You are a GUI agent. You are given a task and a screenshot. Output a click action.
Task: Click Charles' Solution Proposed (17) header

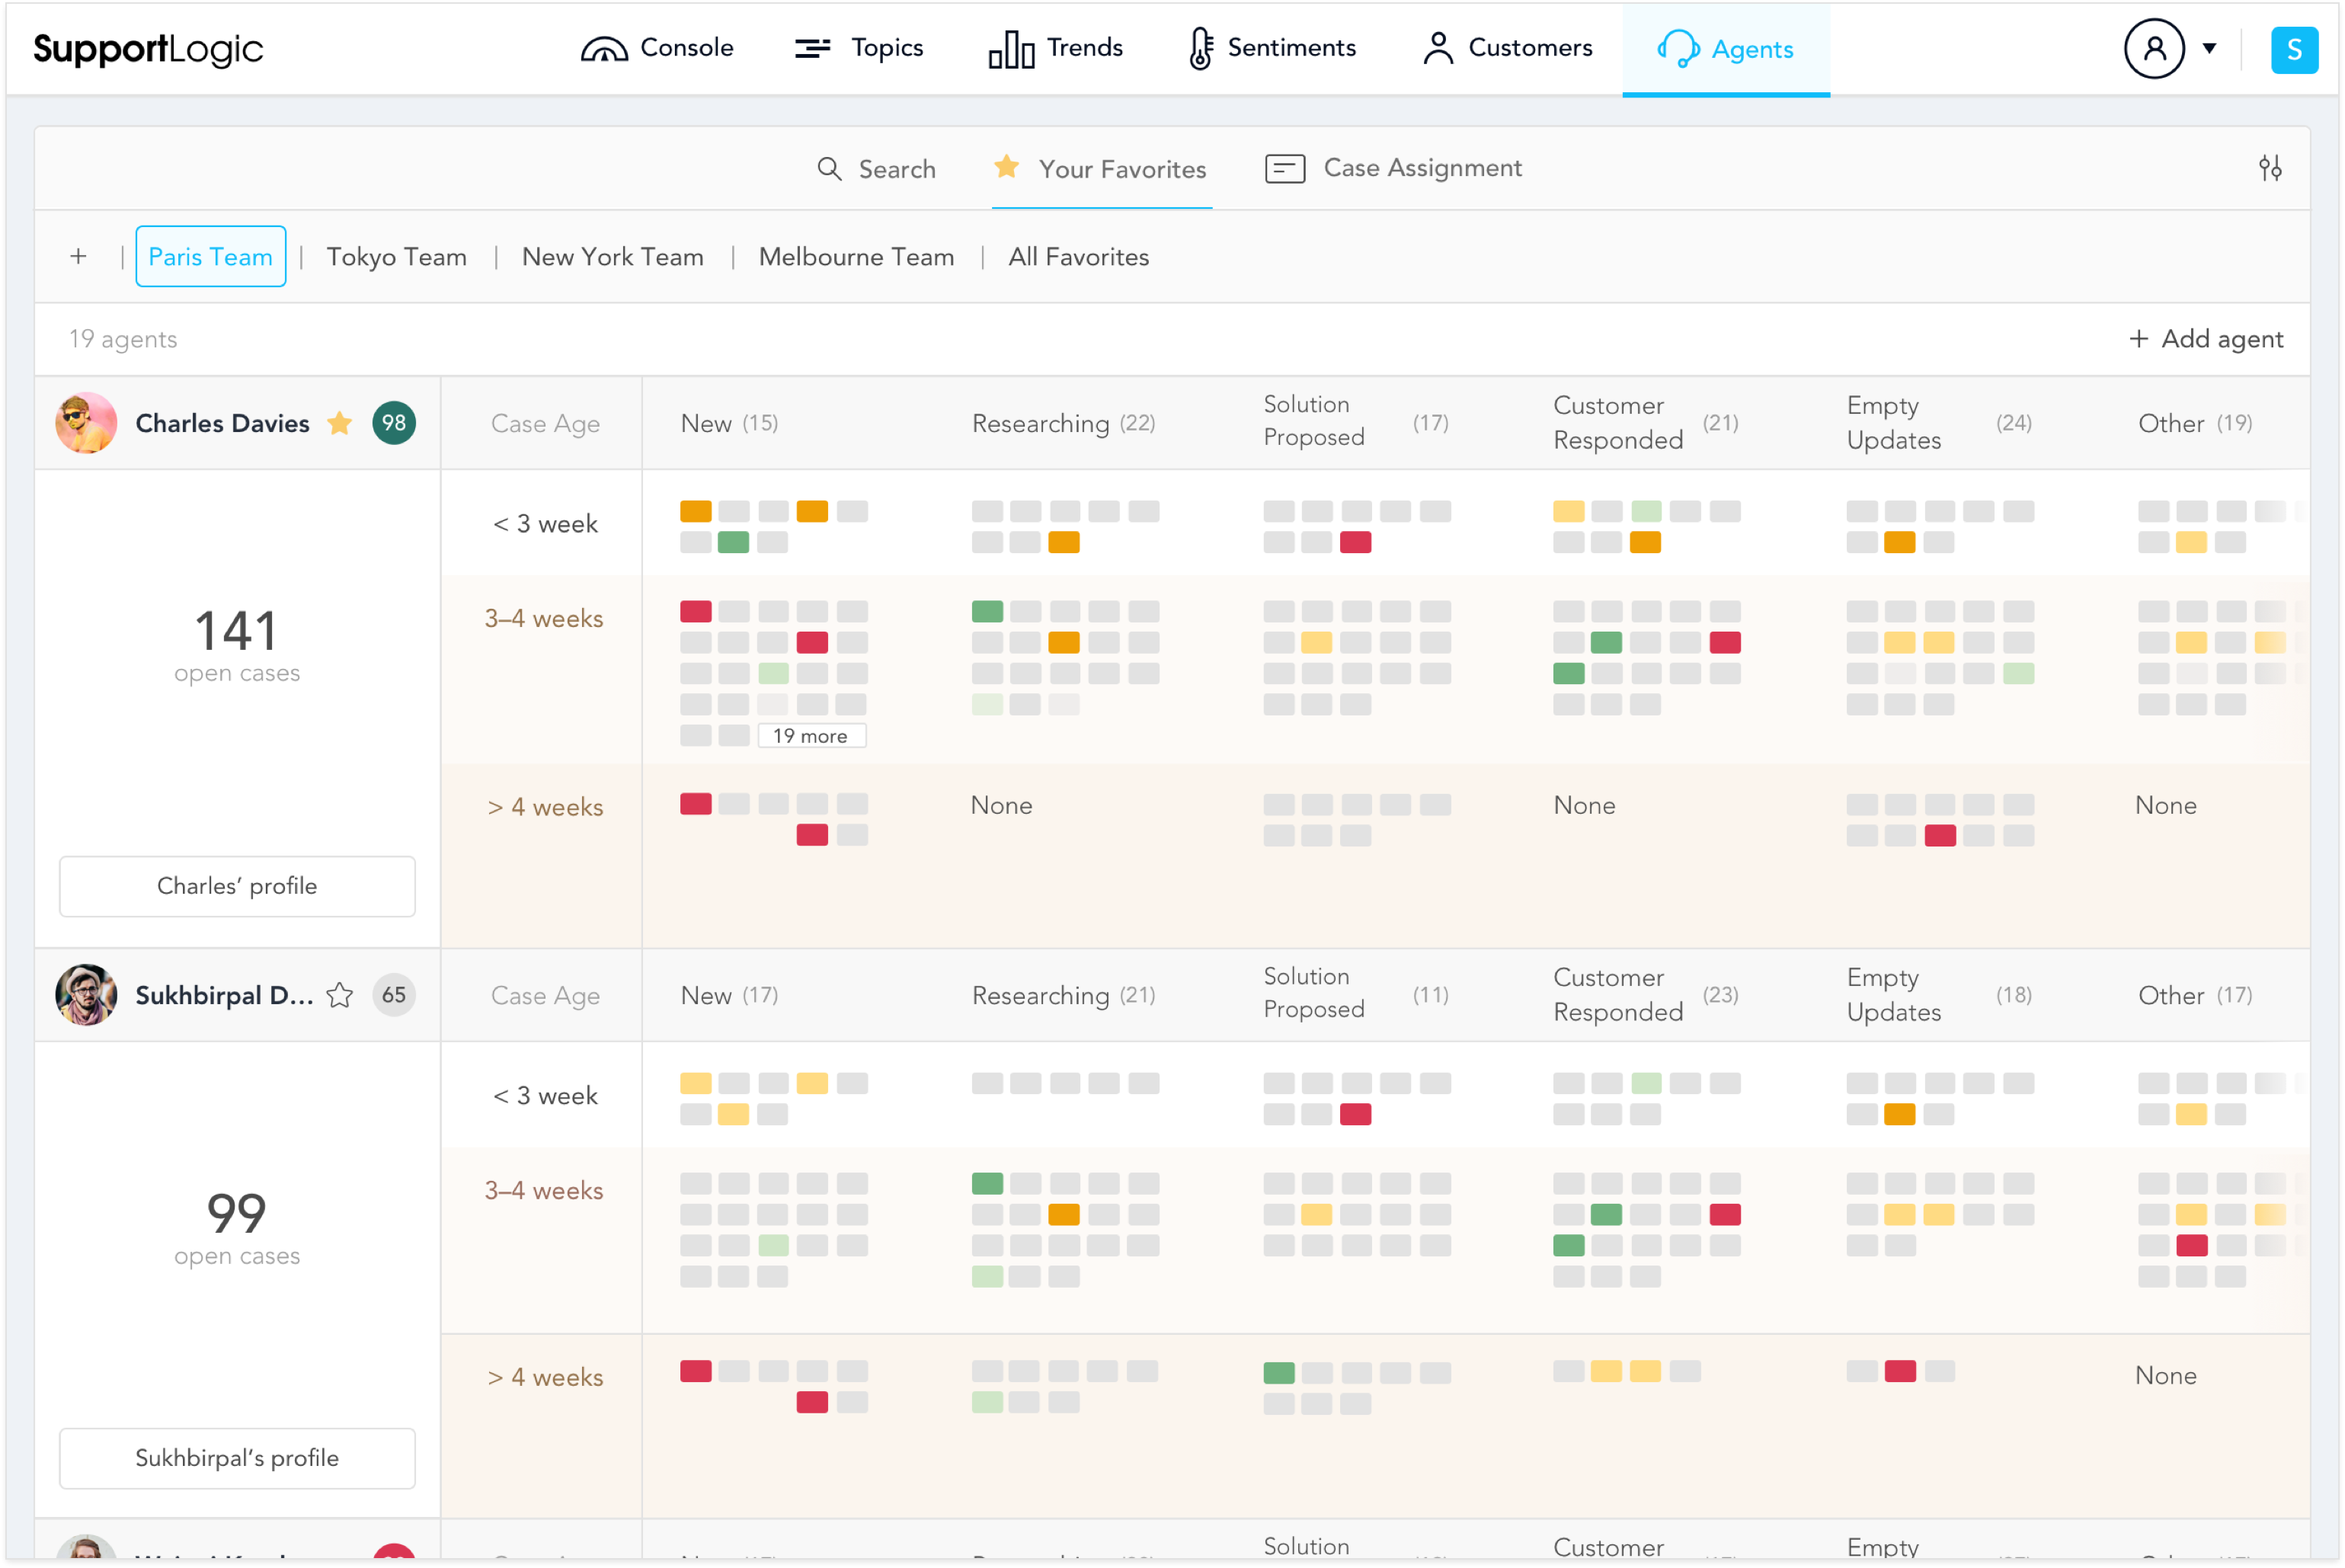1355,421
